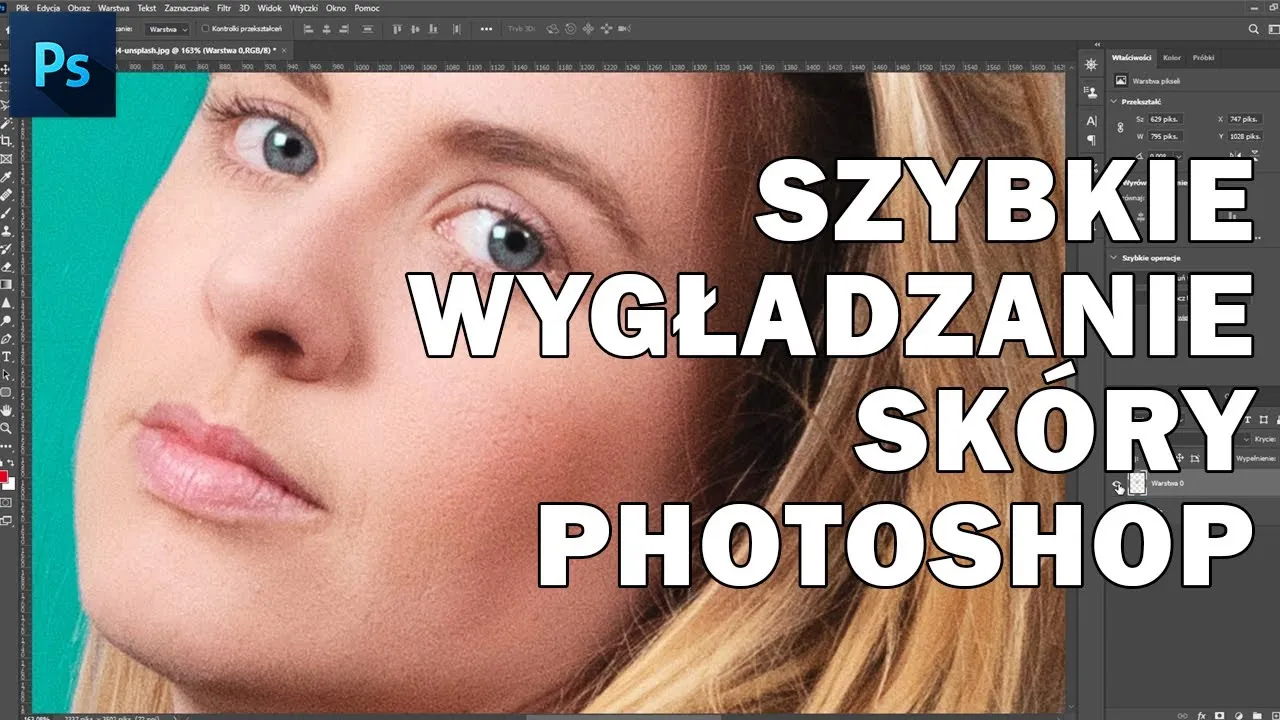Select the Rectangle shape tool
Screen dimensions: 1280x720
coord(6,393)
